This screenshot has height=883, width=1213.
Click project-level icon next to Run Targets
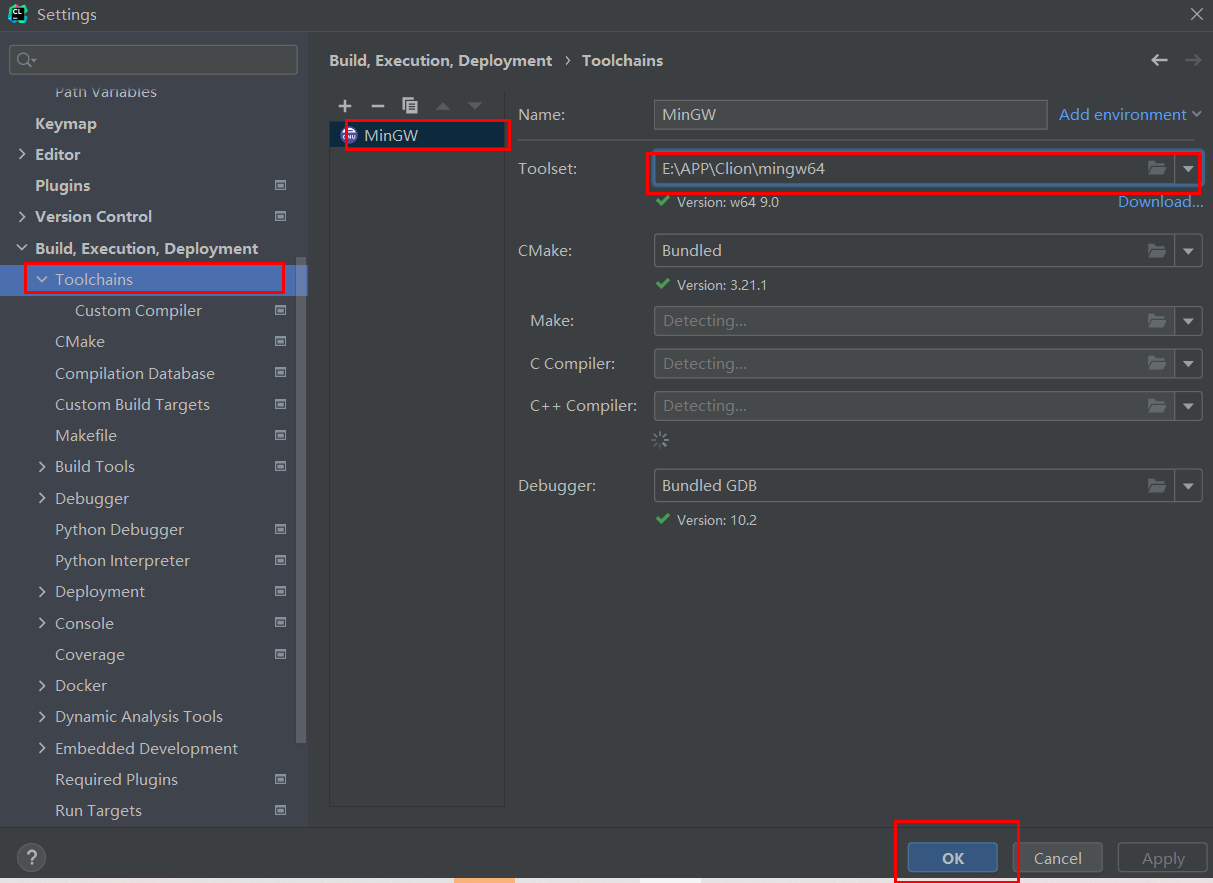[281, 810]
